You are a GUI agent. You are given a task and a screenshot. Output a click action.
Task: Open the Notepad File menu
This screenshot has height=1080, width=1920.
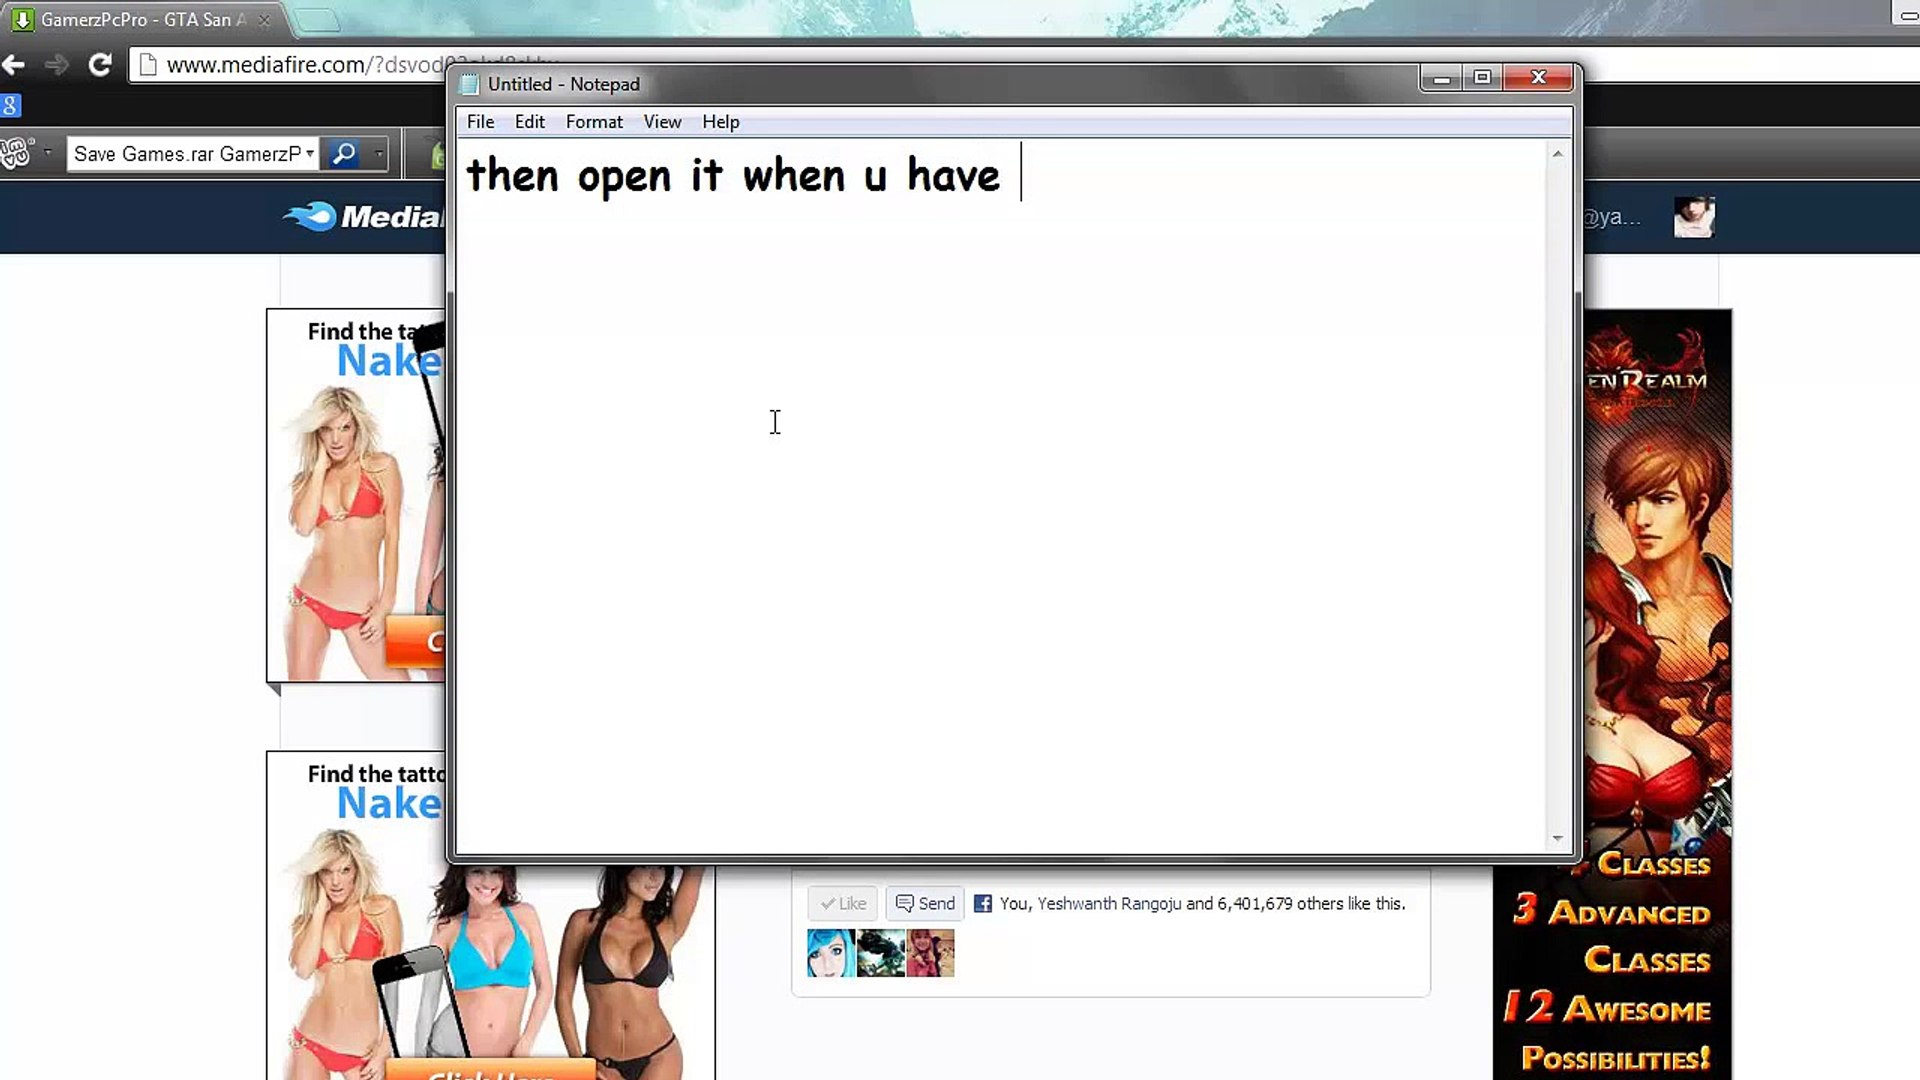tap(480, 122)
